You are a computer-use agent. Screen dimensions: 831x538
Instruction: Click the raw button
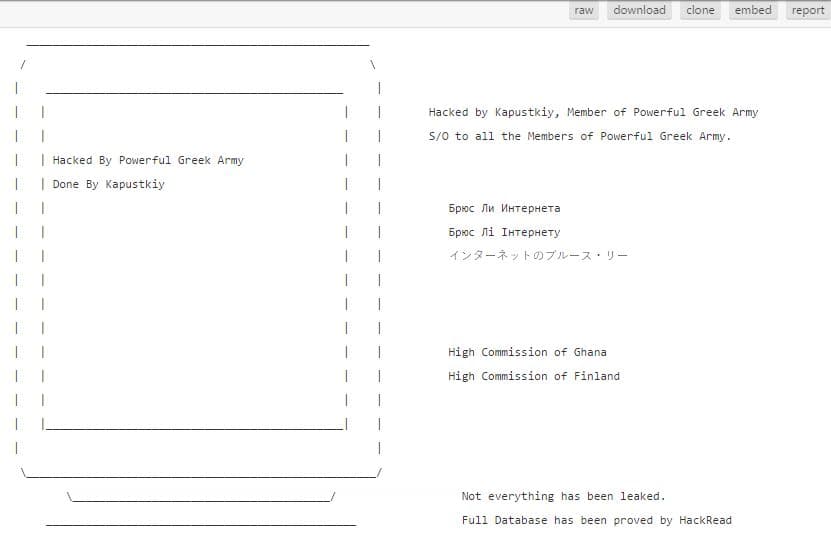pos(584,11)
